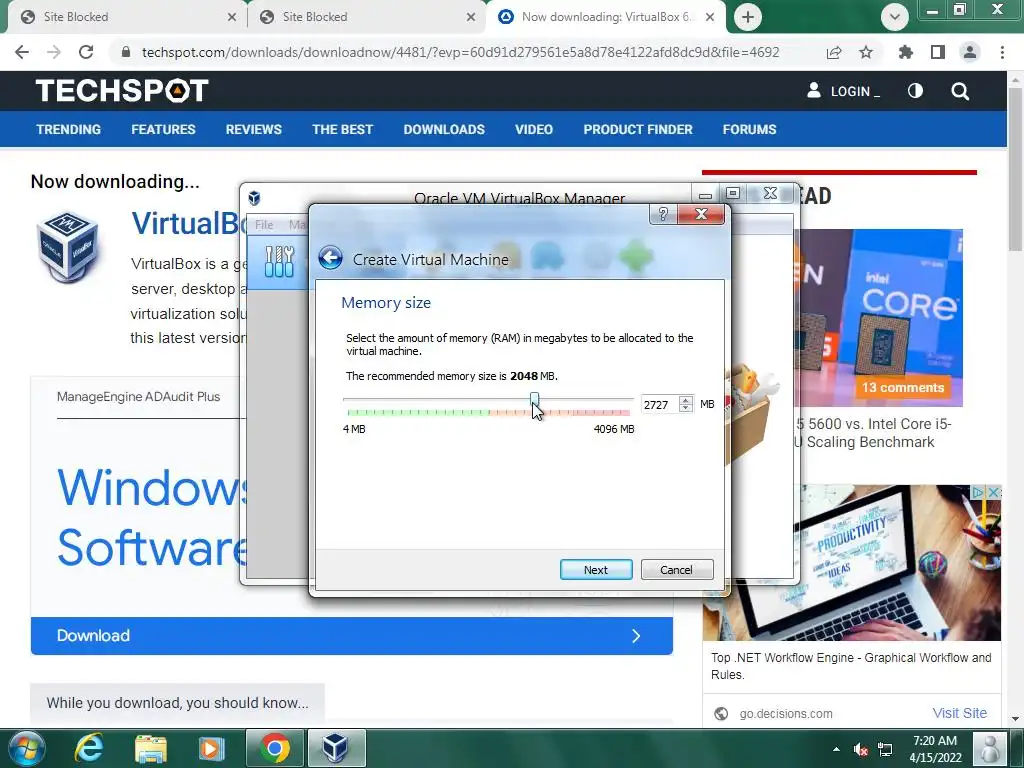Open Intel Core article thumbnail
The height and width of the screenshot is (768, 1024).
pyautogui.click(x=878, y=317)
